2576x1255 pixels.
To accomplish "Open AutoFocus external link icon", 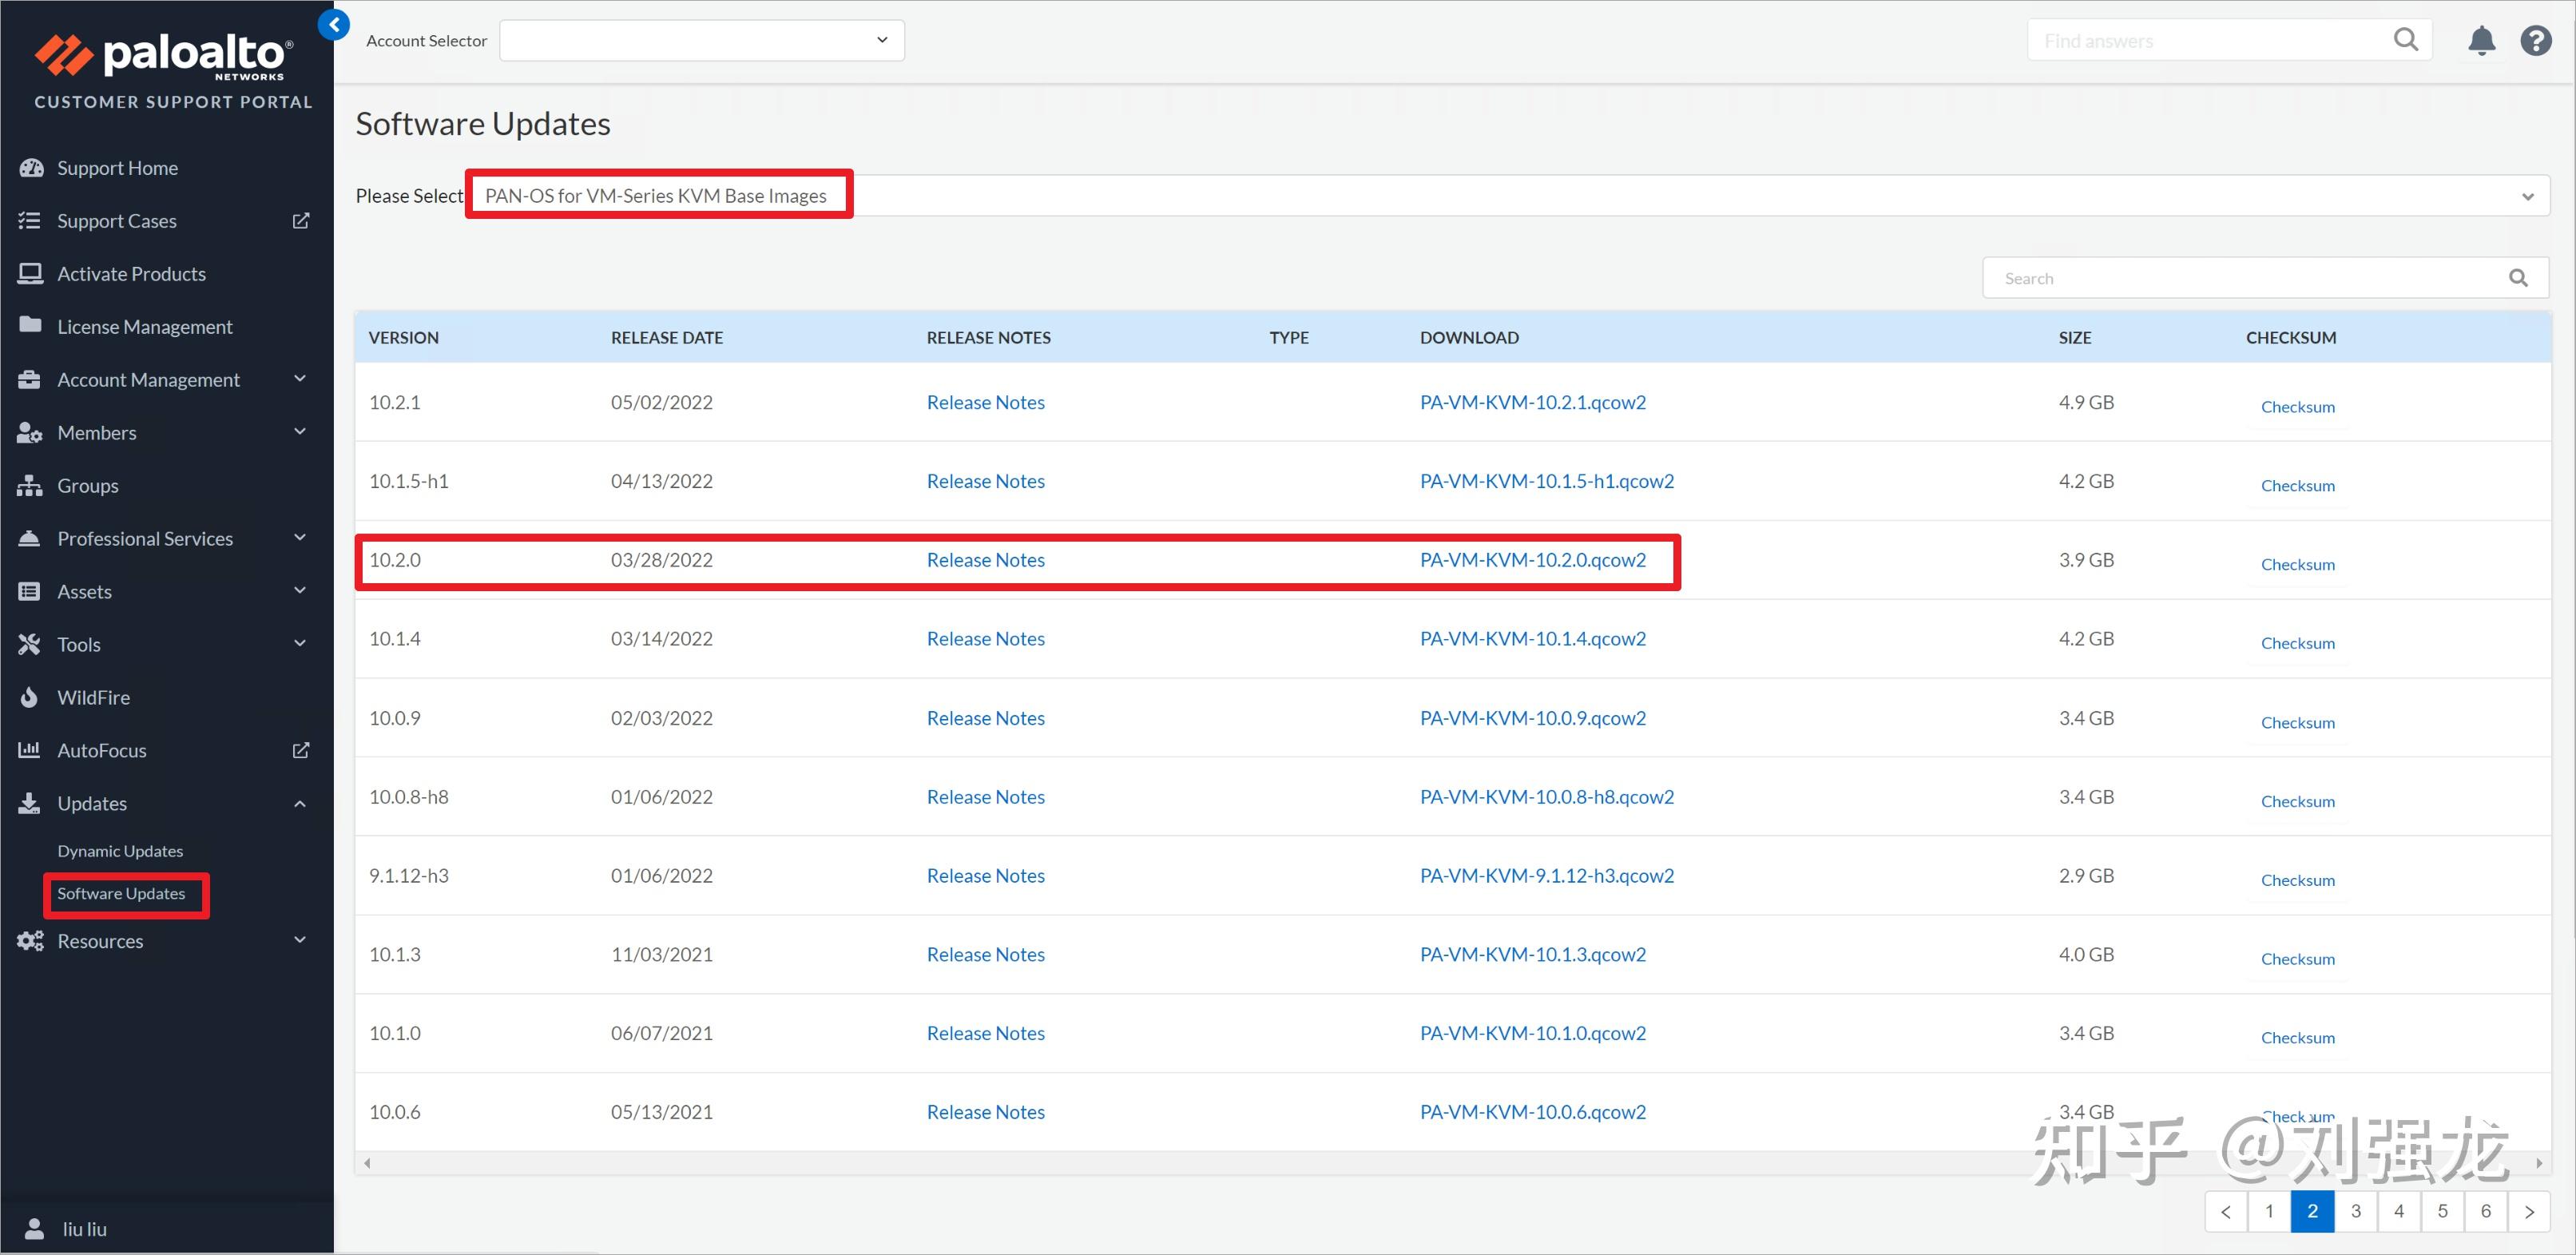I will click(x=301, y=750).
